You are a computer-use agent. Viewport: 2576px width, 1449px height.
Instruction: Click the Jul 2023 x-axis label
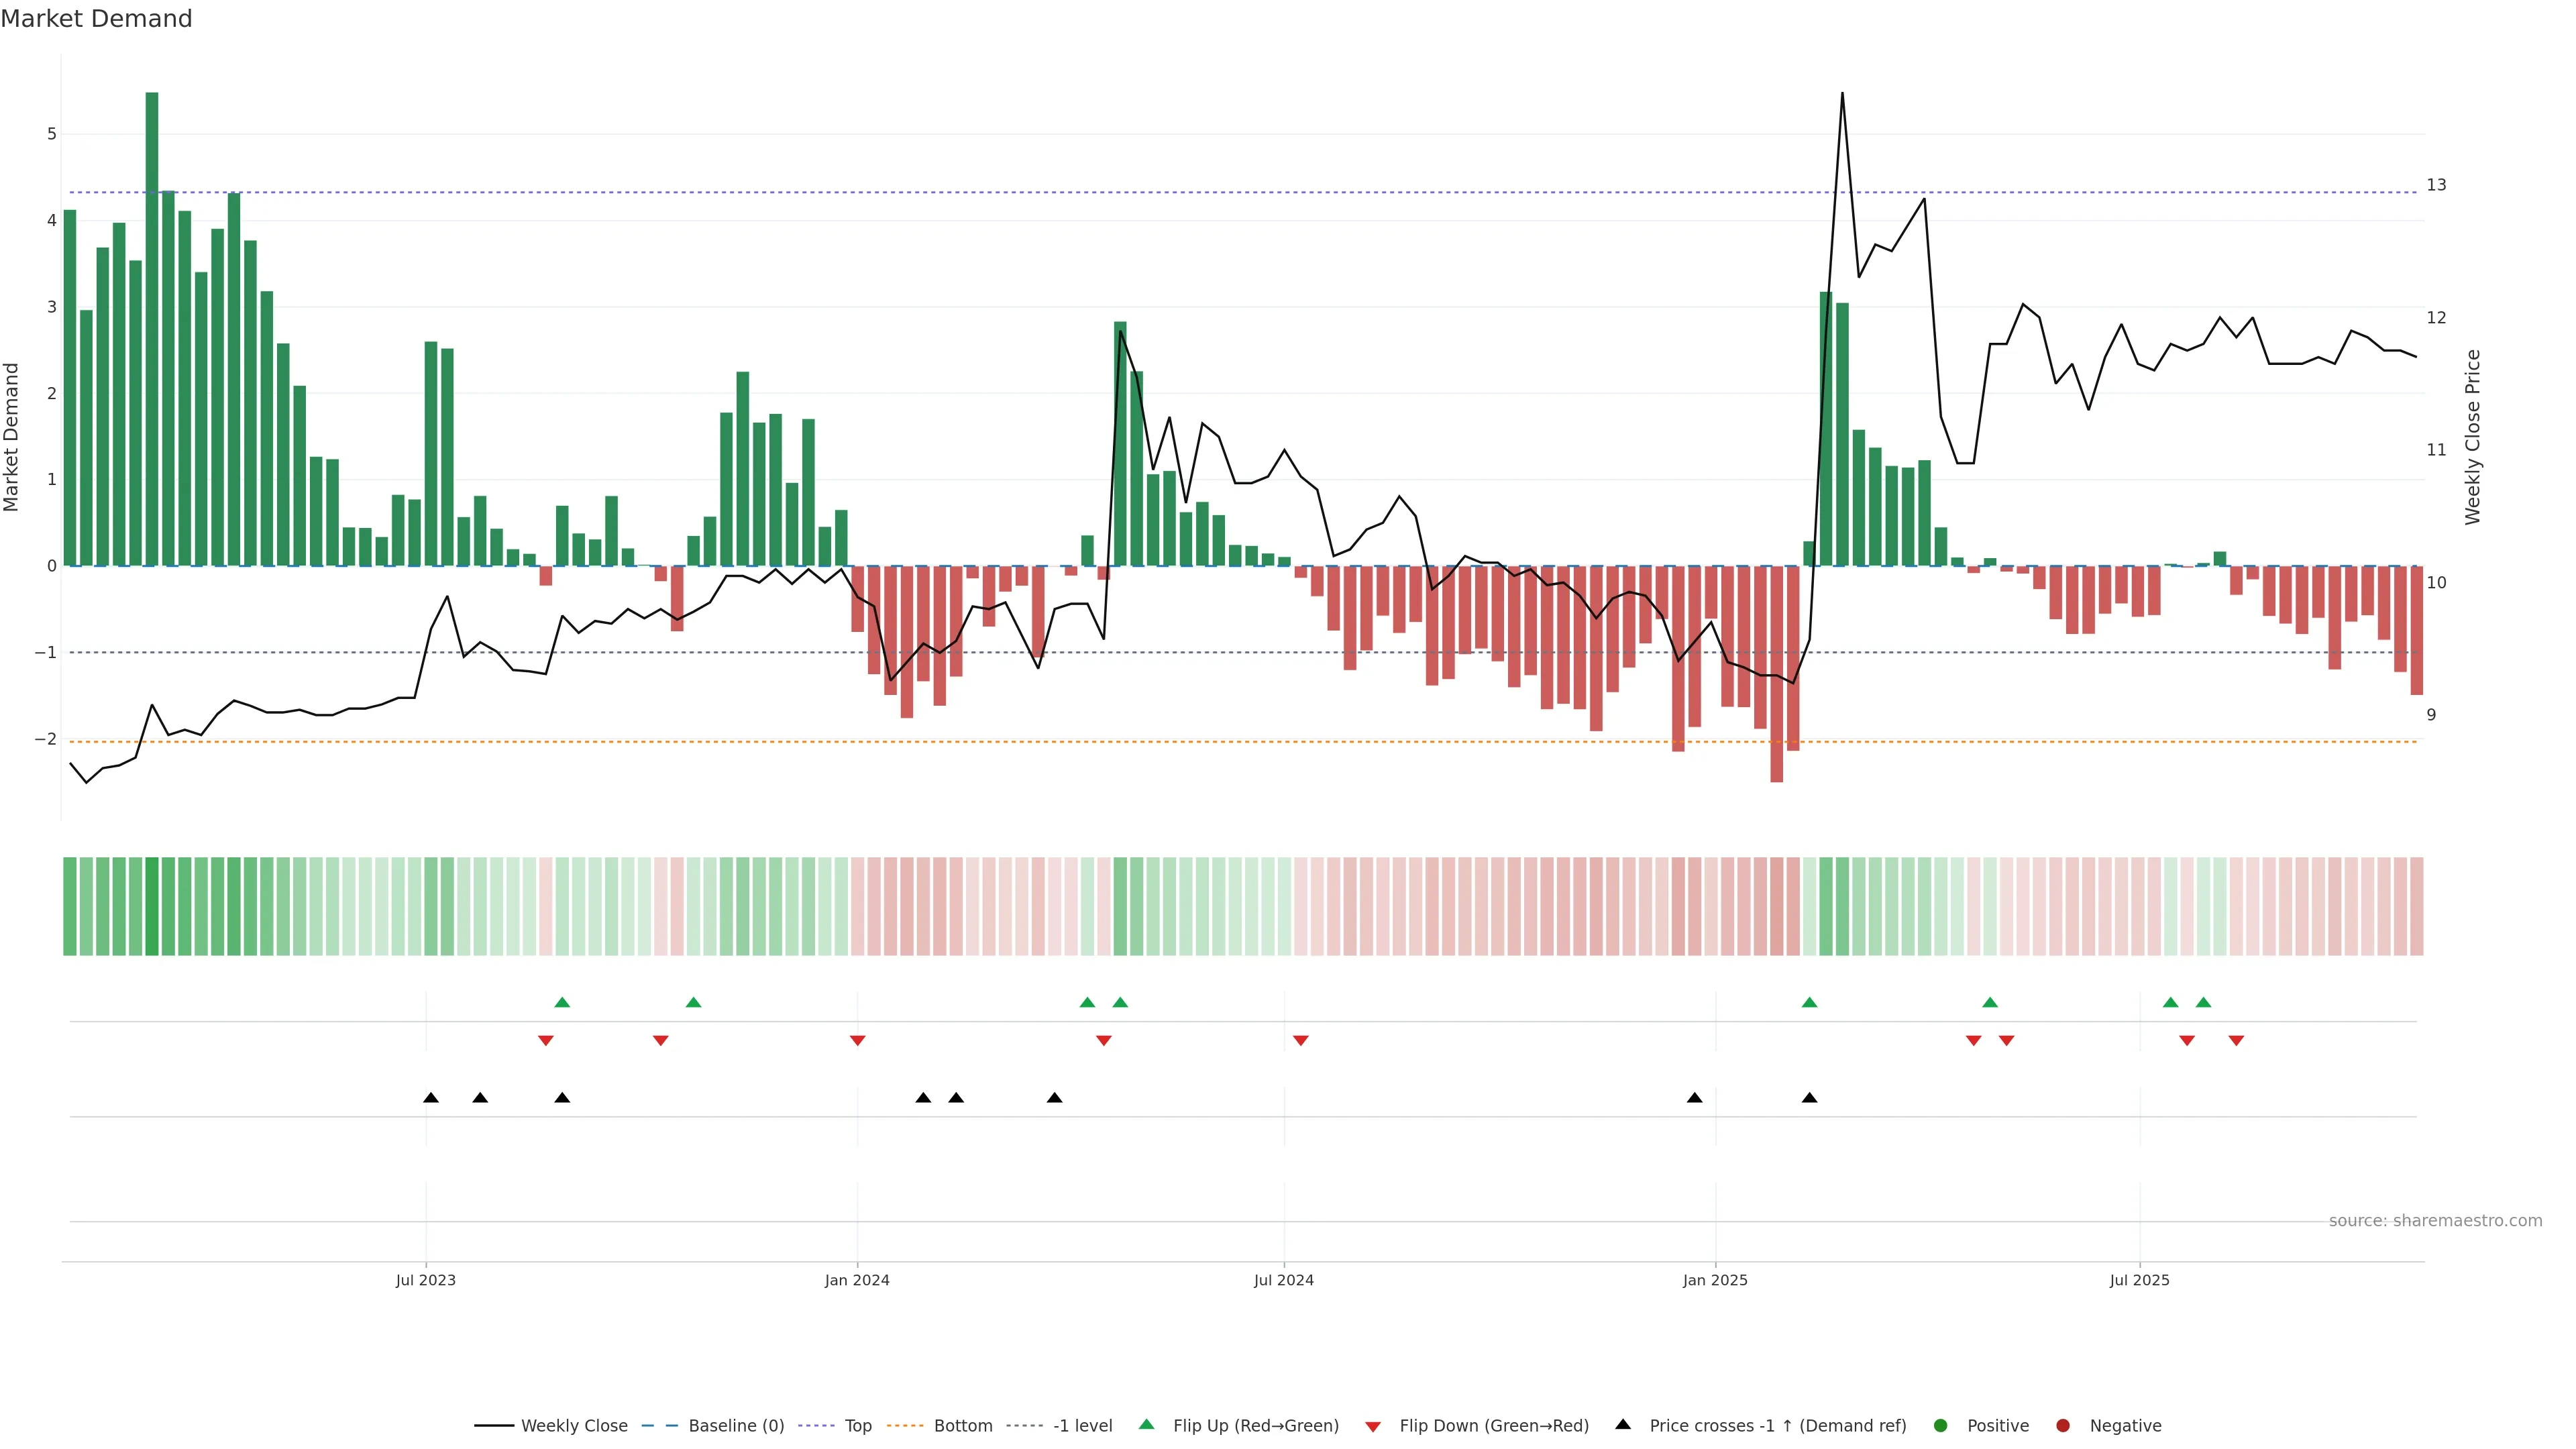(425, 1280)
